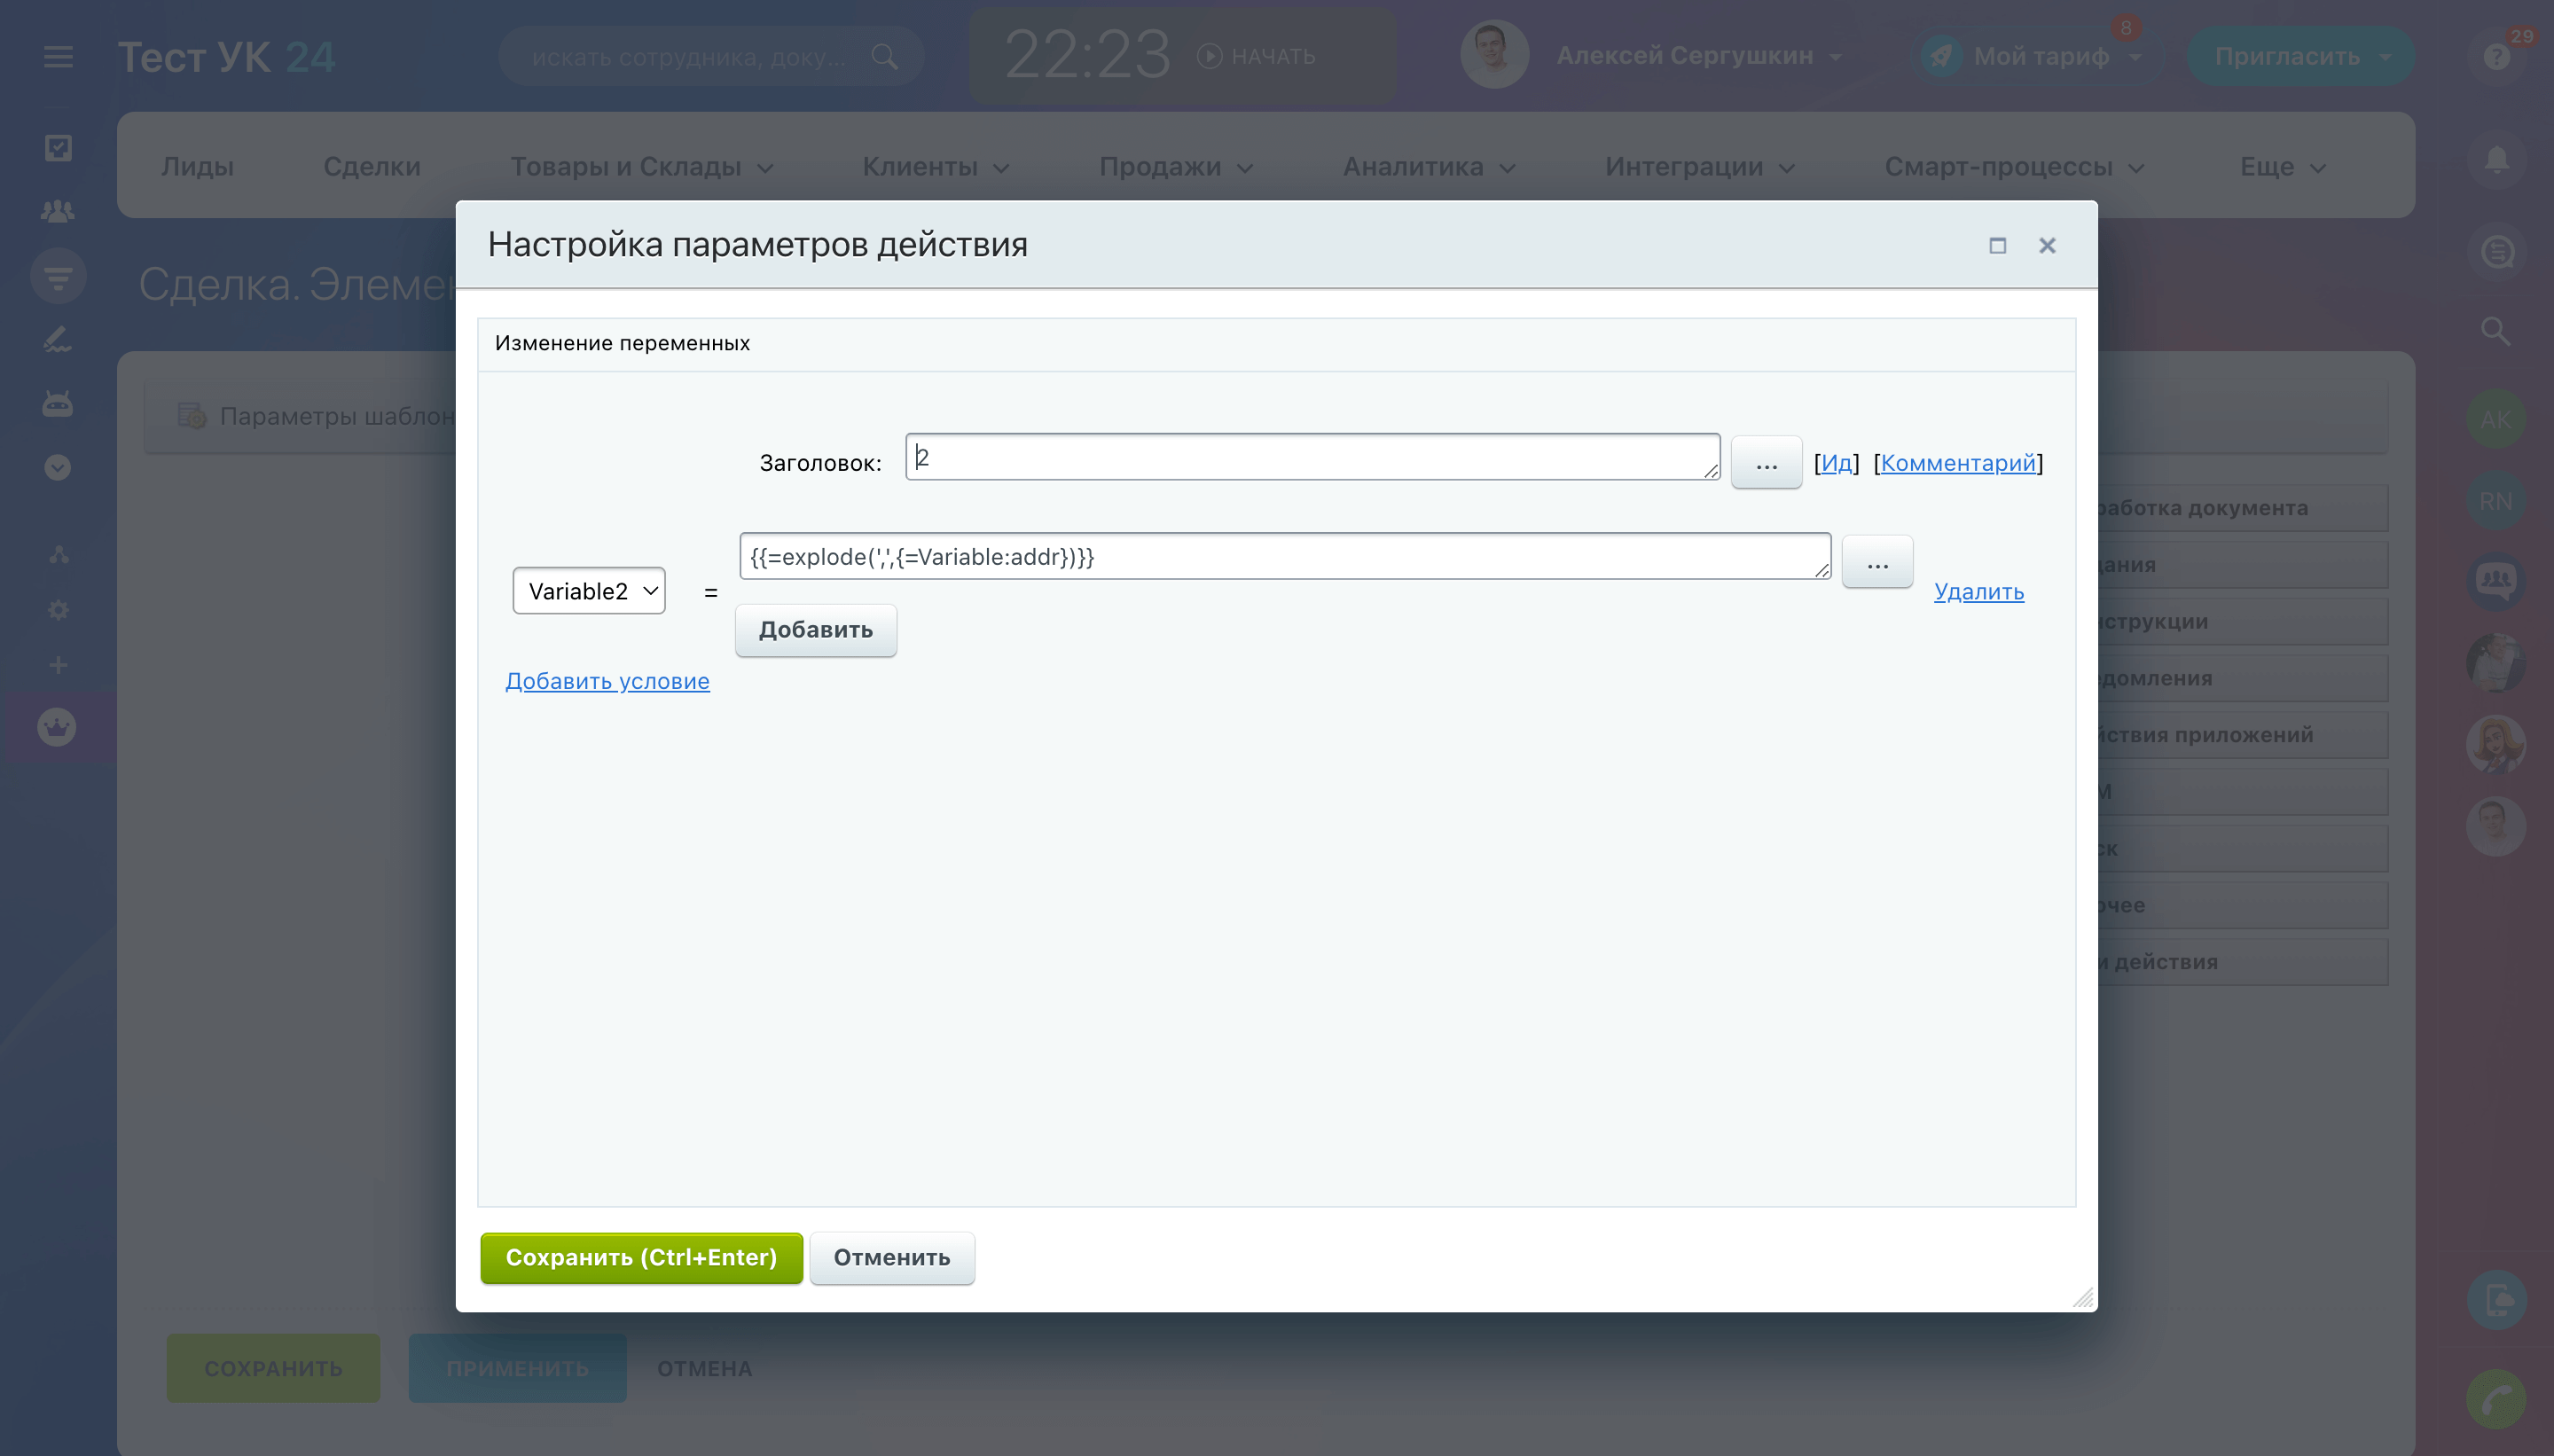Image resolution: width=2554 pixels, height=1456 pixels.
Task: Expand the Товары и Склады menu
Action: coord(641,167)
